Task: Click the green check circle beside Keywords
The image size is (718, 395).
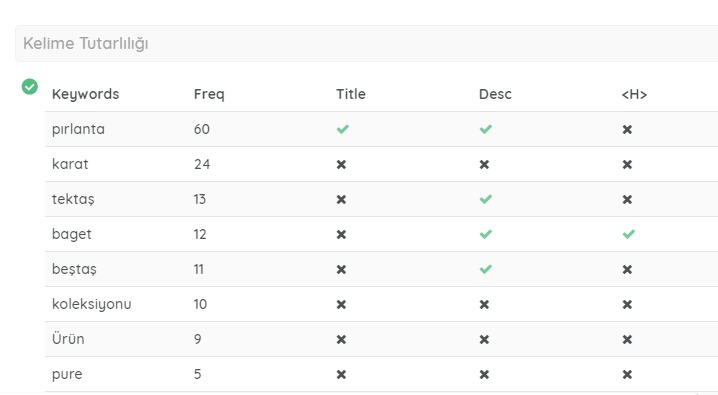Action: [30, 86]
